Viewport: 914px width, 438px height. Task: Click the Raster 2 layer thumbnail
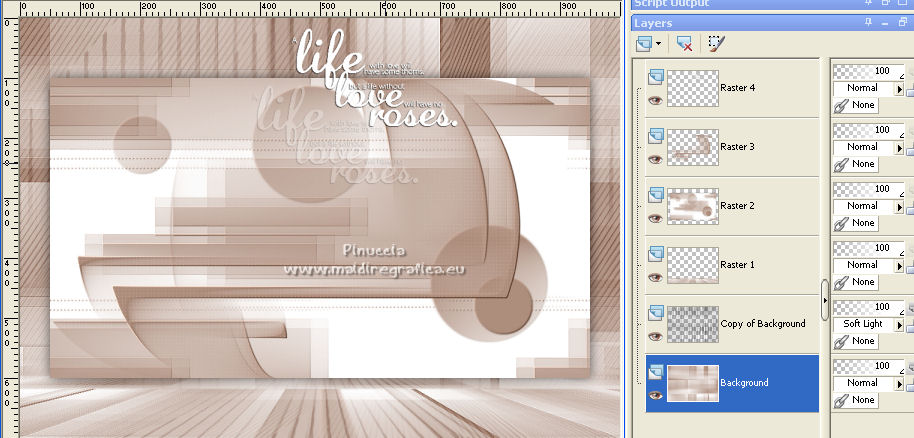[x=692, y=206]
